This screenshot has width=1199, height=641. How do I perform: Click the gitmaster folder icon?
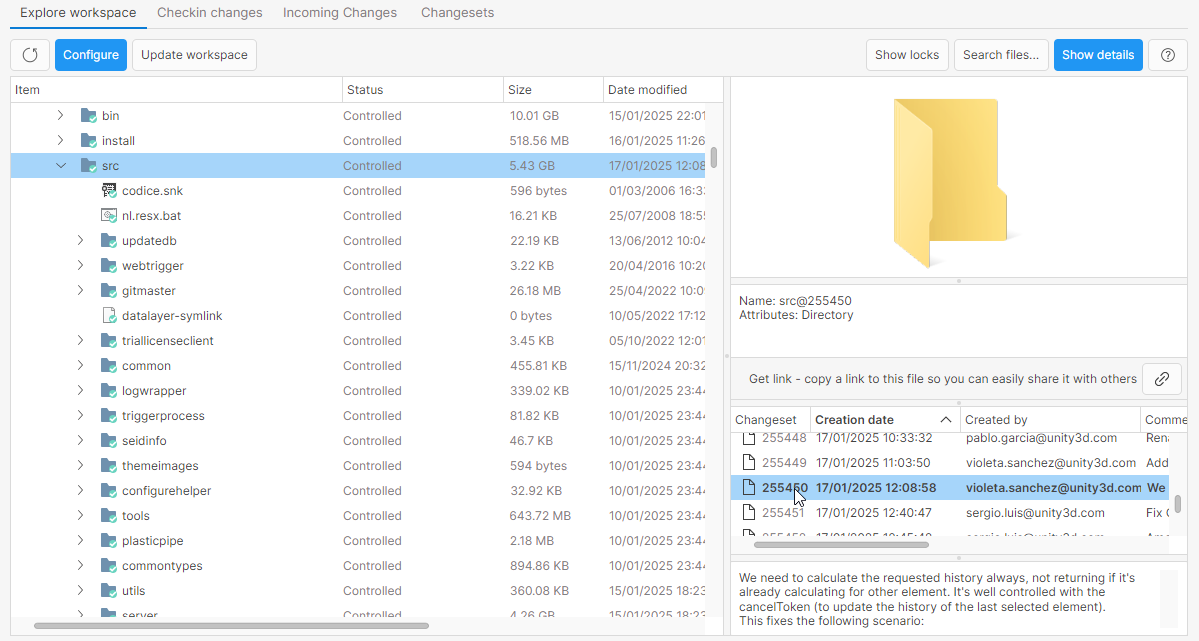pyautogui.click(x=109, y=291)
